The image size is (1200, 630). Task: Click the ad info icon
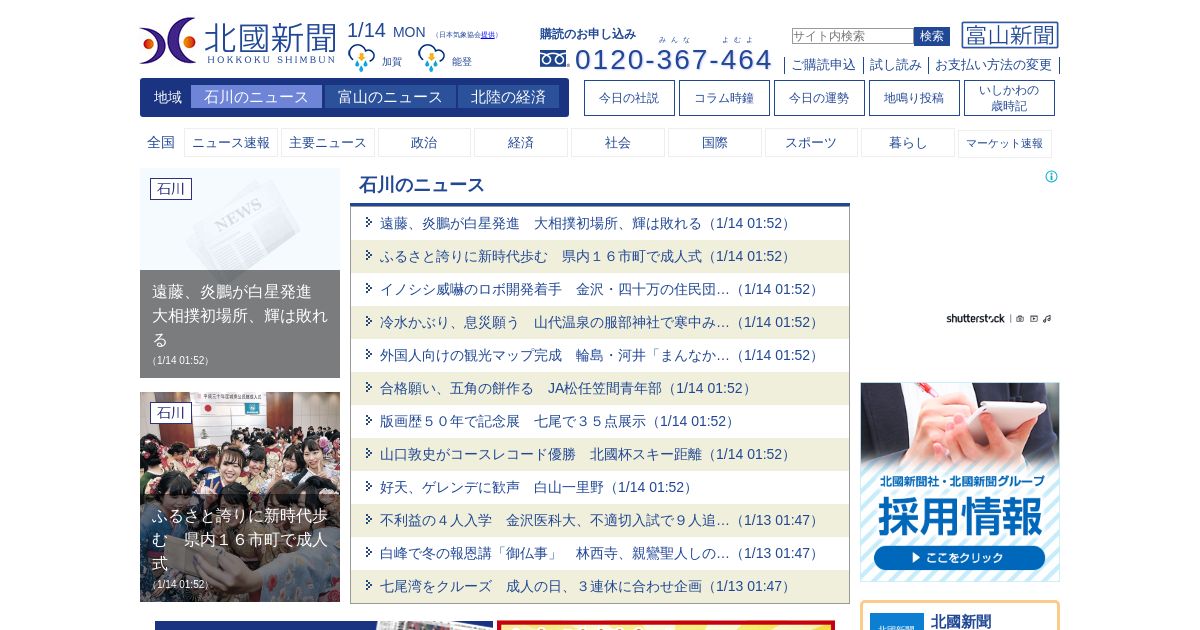[1051, 177]
